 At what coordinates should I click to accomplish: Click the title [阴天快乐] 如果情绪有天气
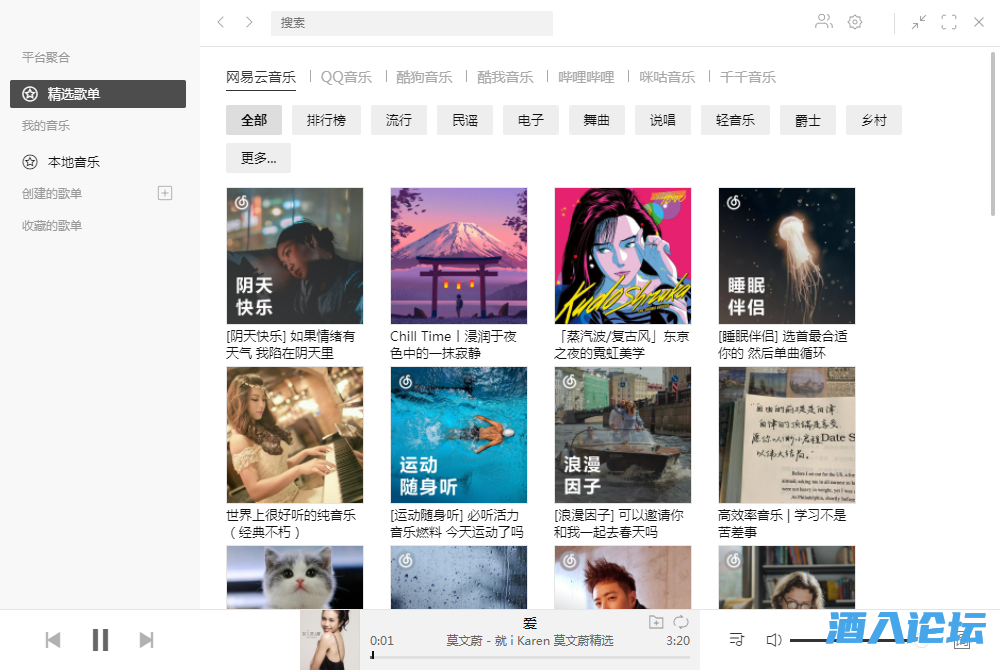click(291, 344)
